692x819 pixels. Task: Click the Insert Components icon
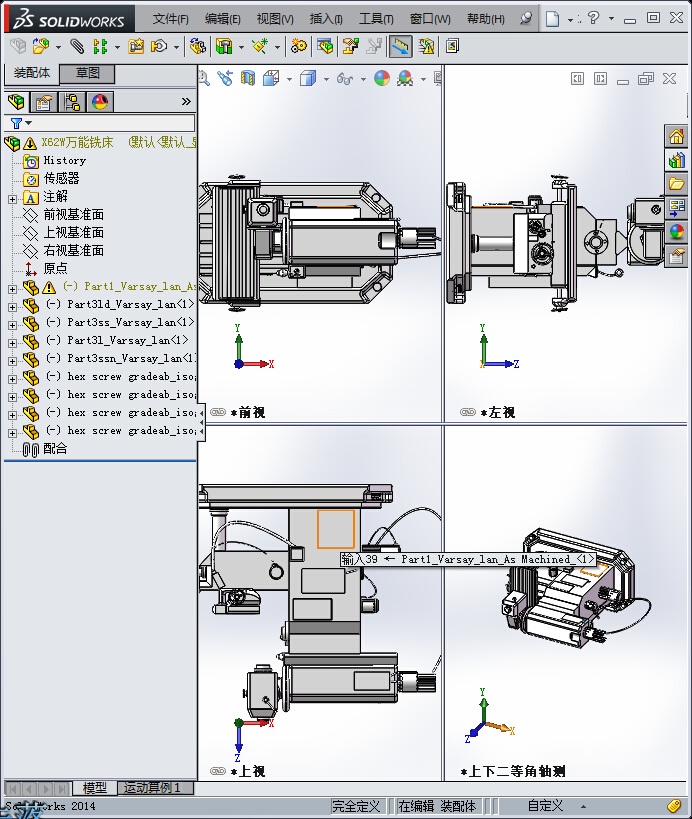[x=41, y=46]
